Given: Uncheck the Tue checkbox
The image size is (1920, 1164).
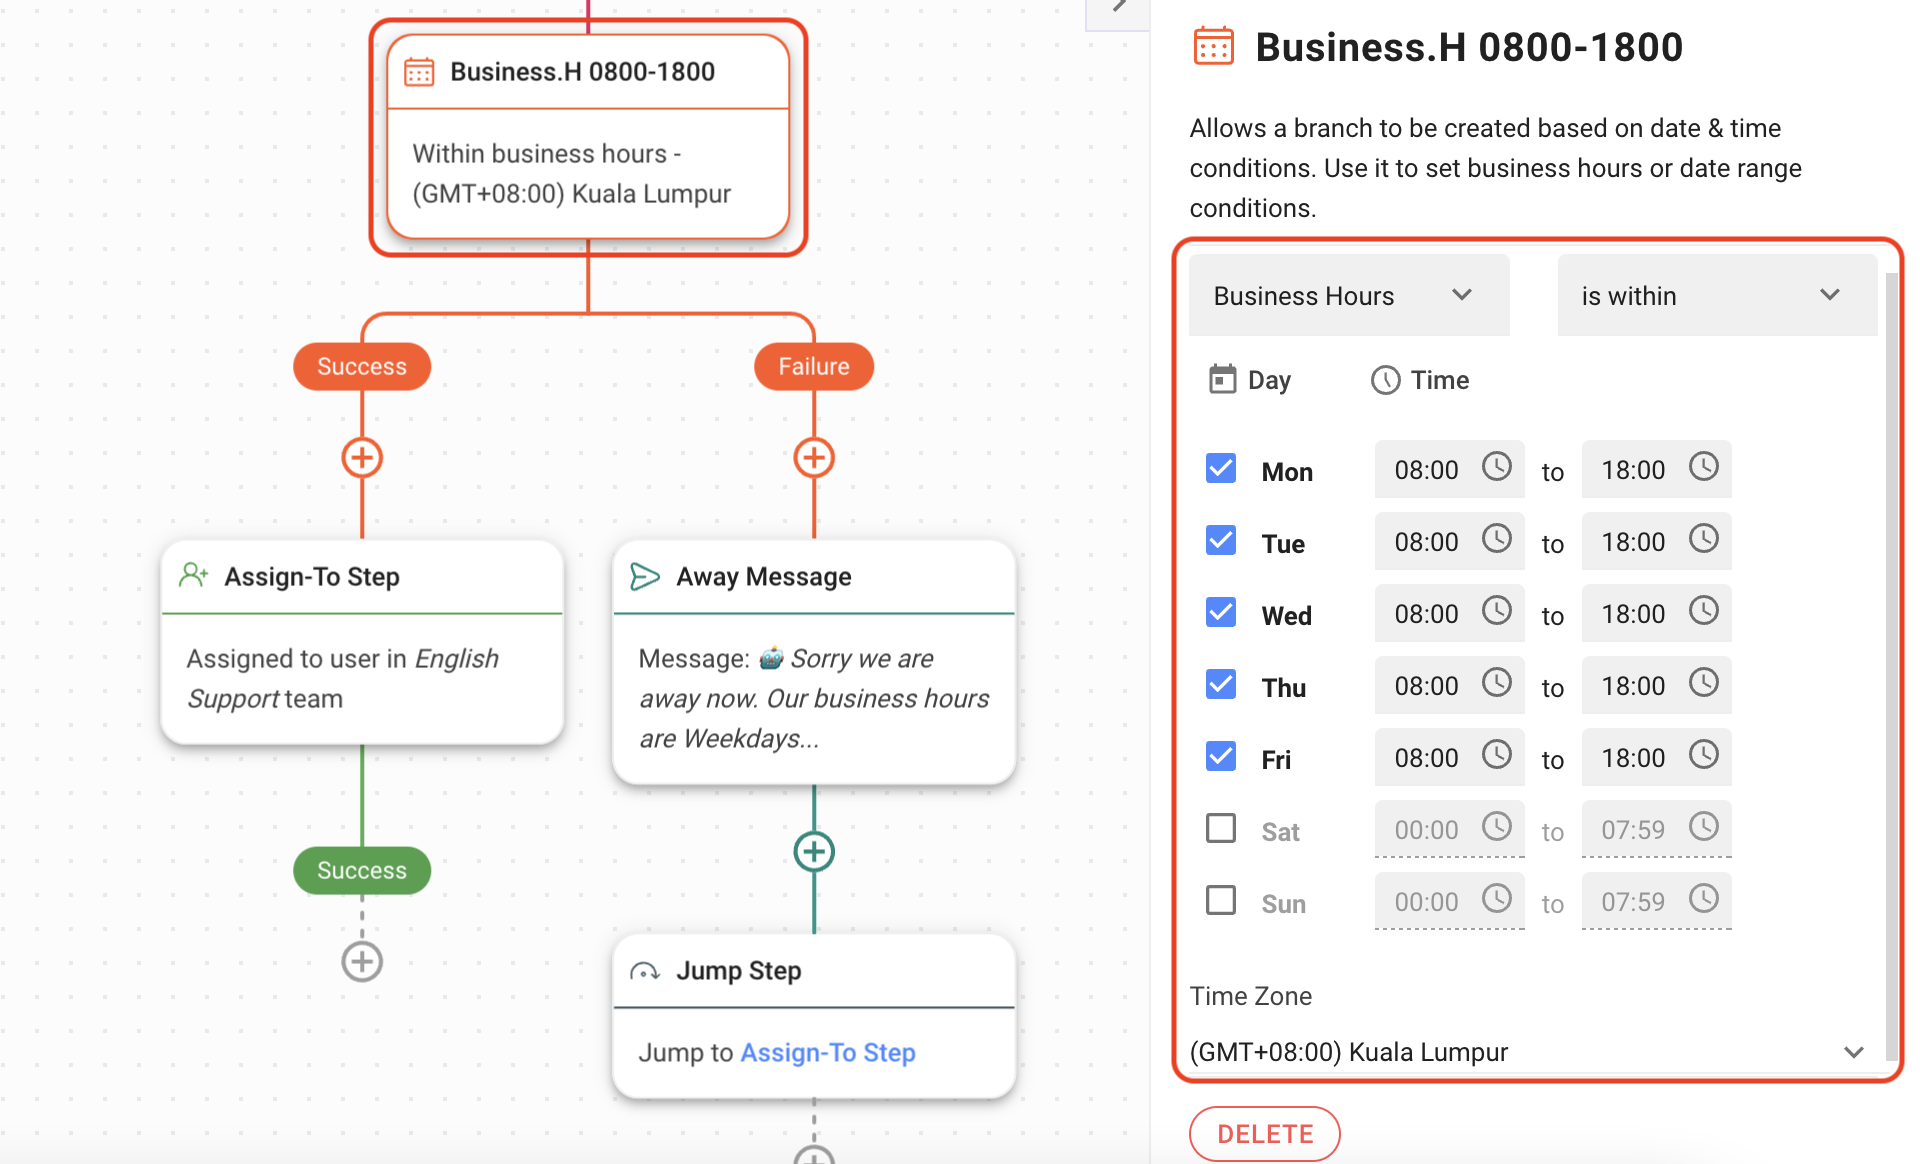Looking at the screenshot, I should 1221,541.
